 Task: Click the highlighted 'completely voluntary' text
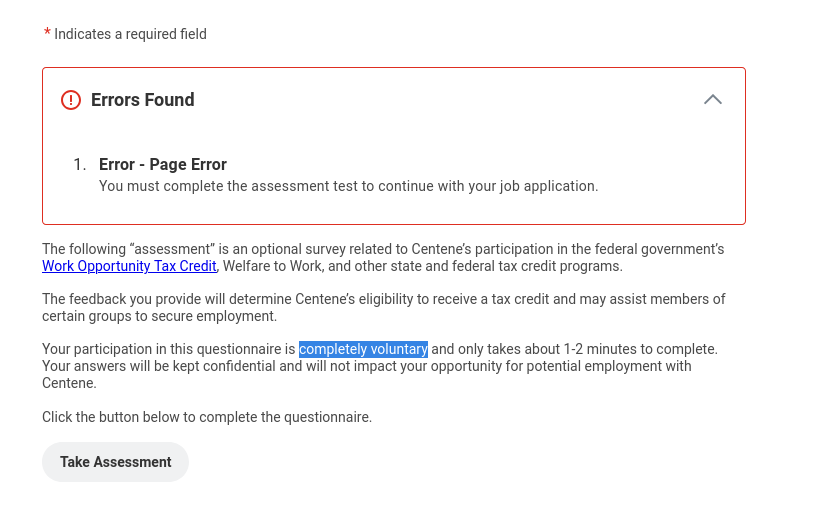(363, 349)
